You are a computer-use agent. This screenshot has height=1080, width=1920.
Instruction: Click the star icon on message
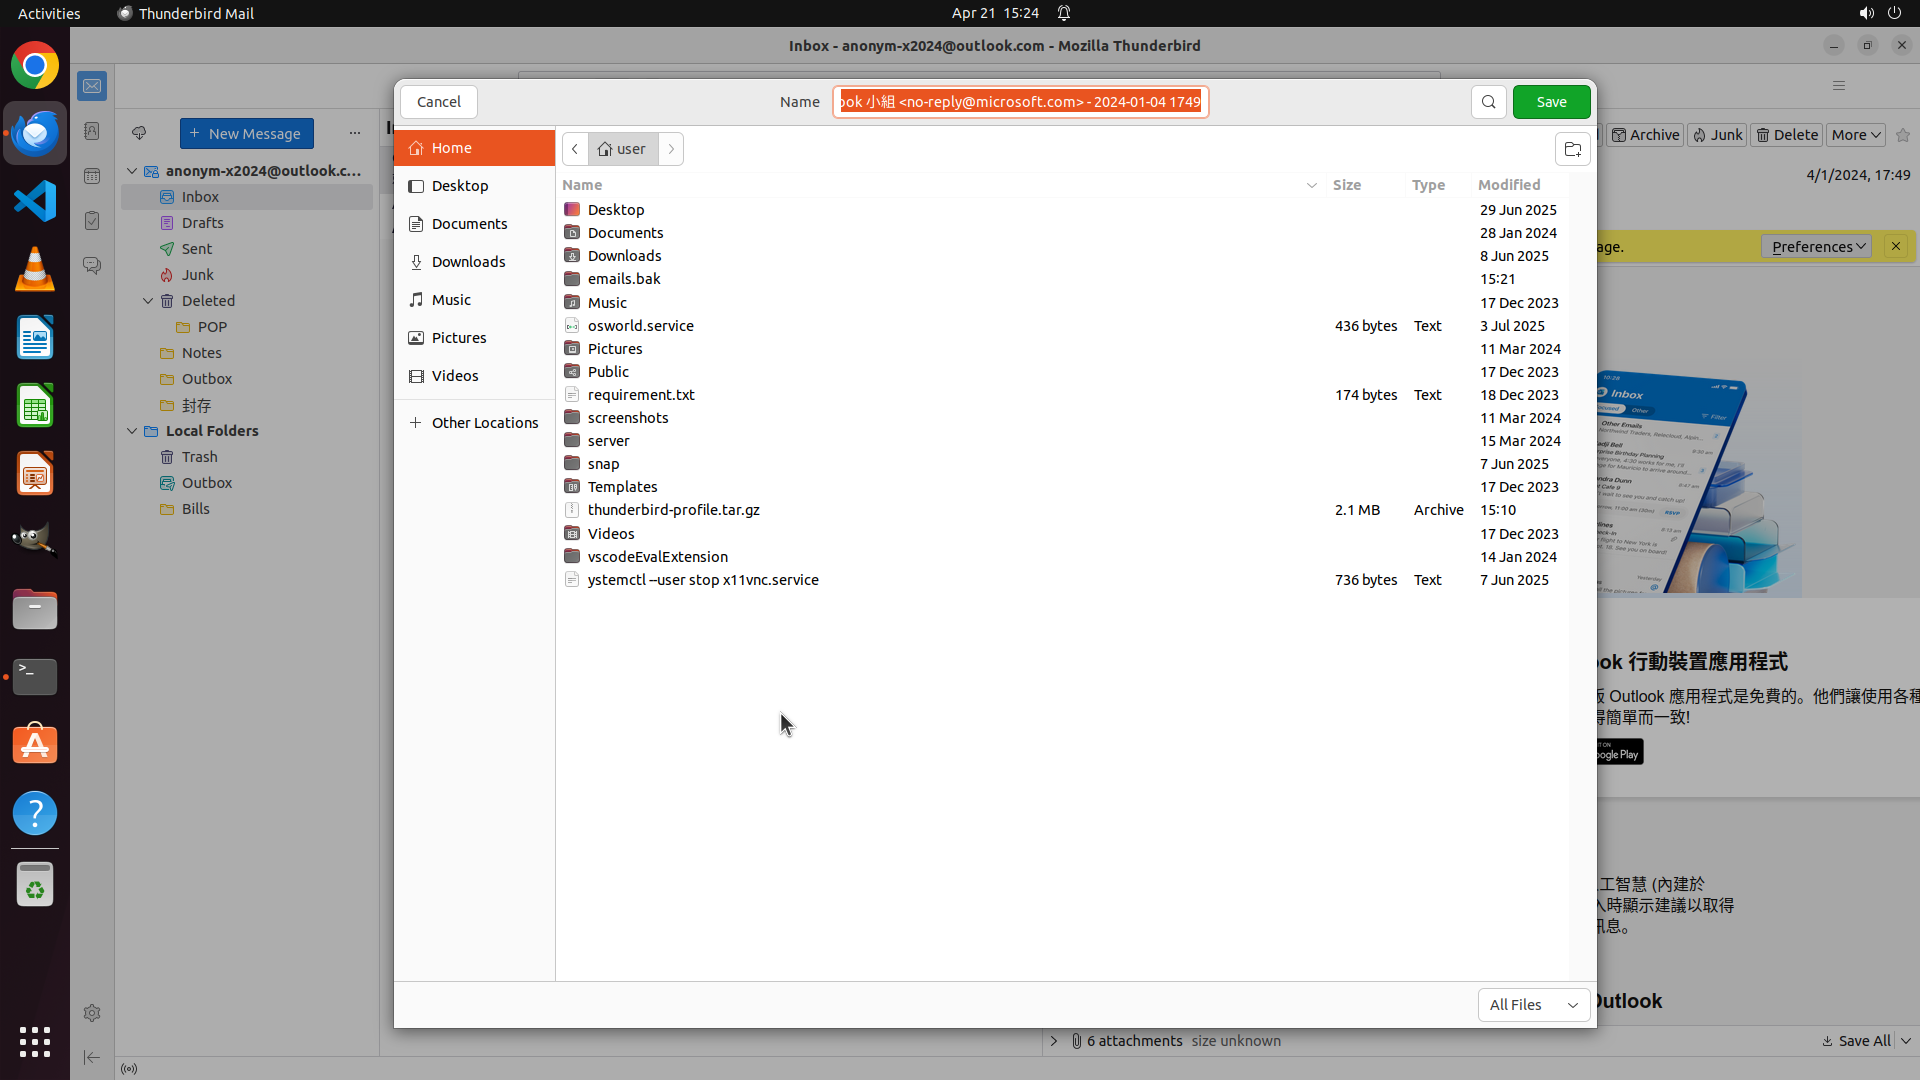pos(1902,135)
